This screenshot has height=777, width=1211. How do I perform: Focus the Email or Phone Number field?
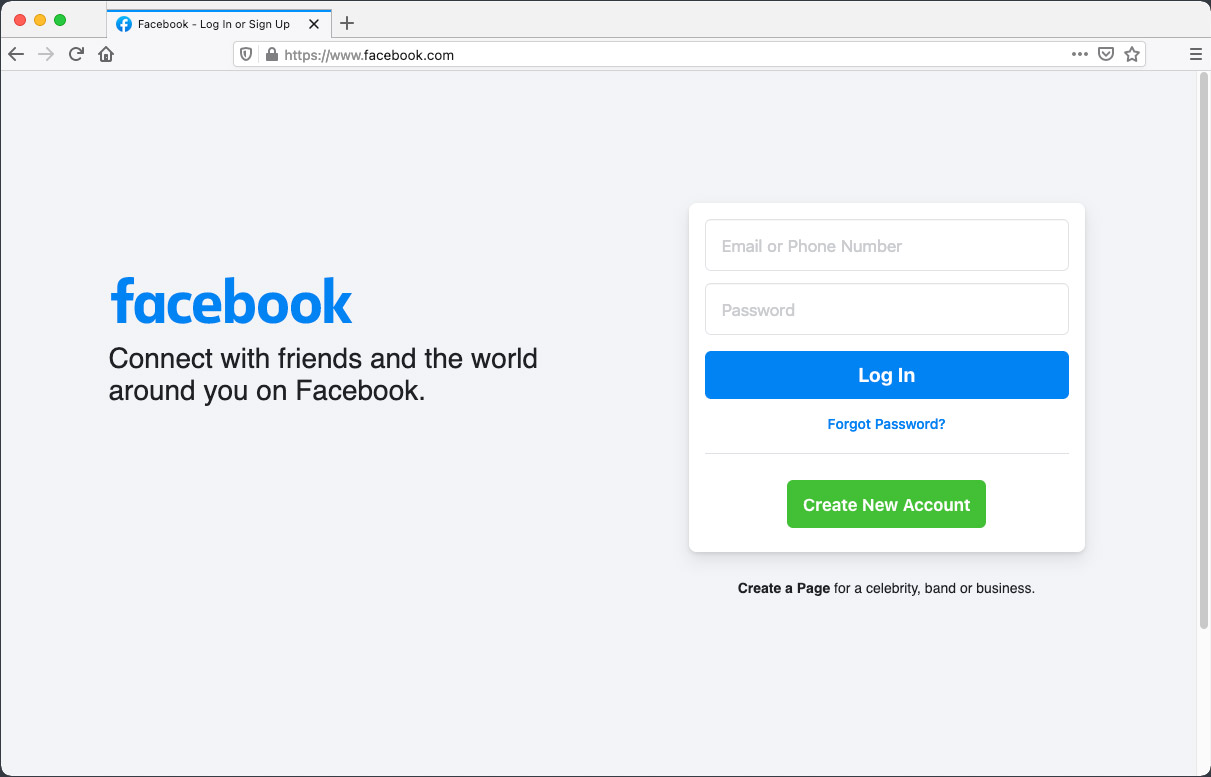886,245
